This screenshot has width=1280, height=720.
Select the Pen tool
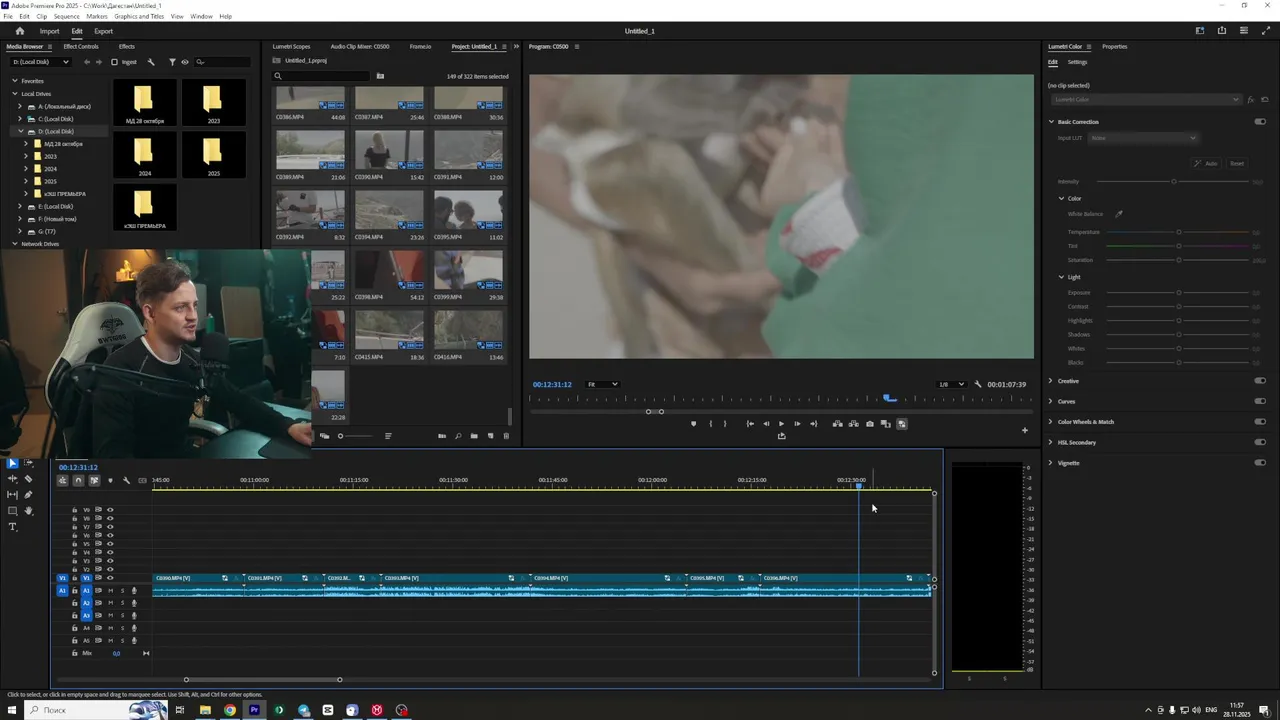28,495
